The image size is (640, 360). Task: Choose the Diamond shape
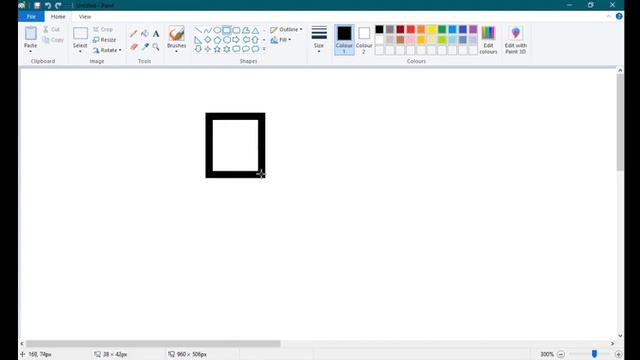click(x=208, y=40)
